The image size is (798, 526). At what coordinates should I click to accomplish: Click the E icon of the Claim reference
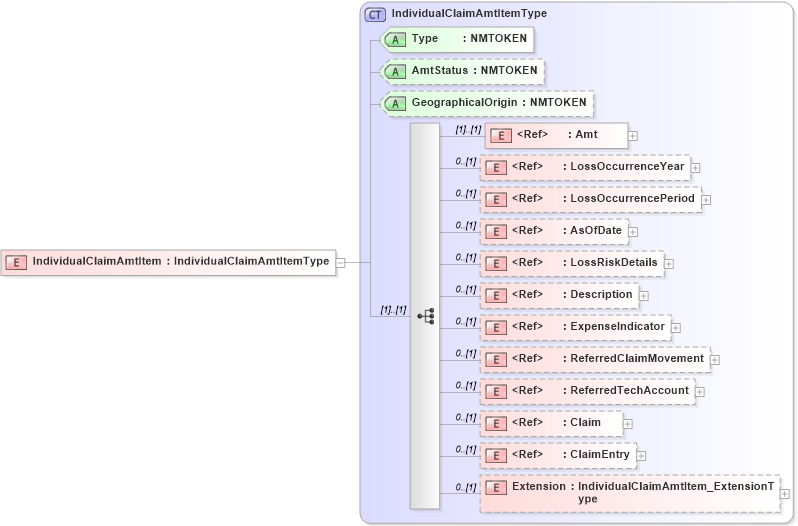[x=496, y=424]
